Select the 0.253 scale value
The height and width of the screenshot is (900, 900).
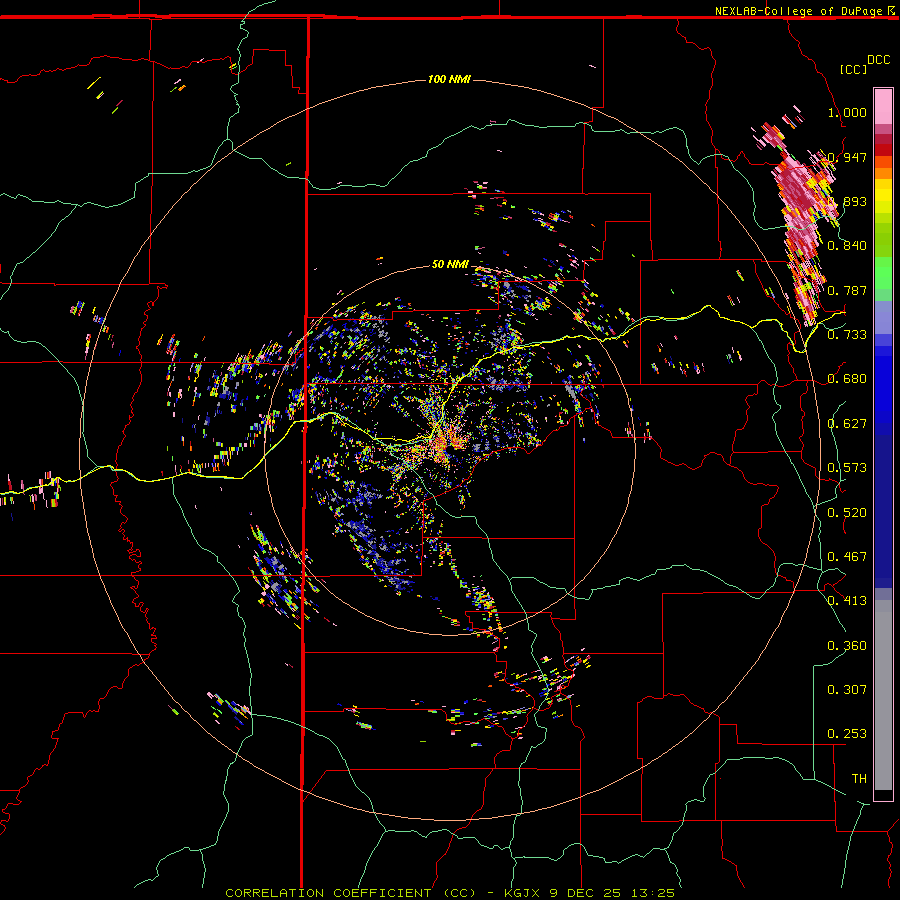847,734
